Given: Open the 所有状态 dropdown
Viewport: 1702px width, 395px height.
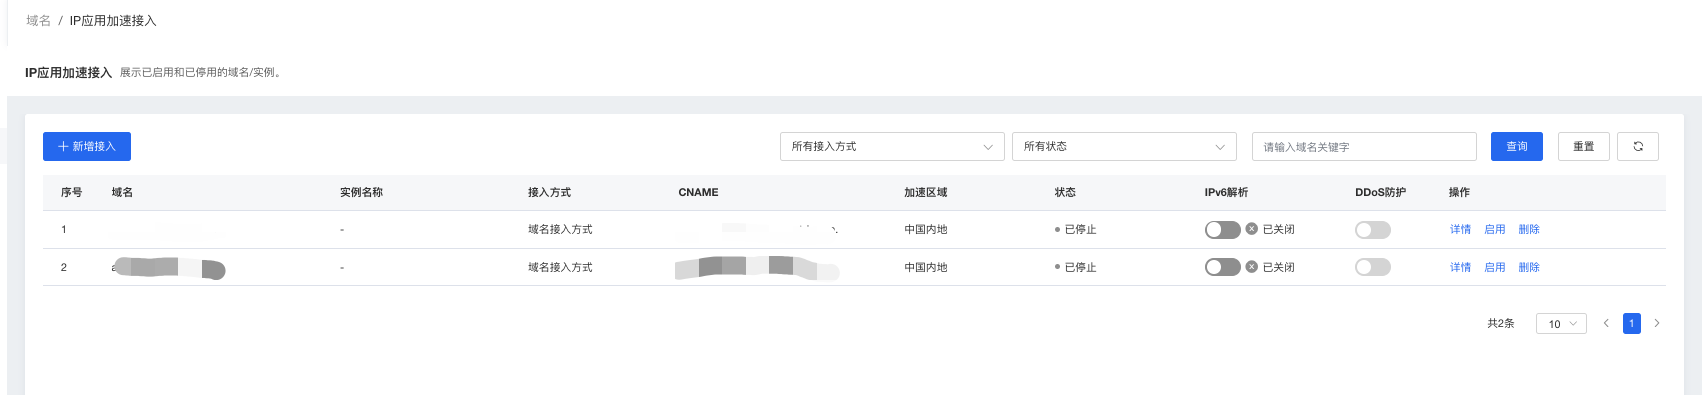Looking at the screenshot, I should pos(1124,146).
